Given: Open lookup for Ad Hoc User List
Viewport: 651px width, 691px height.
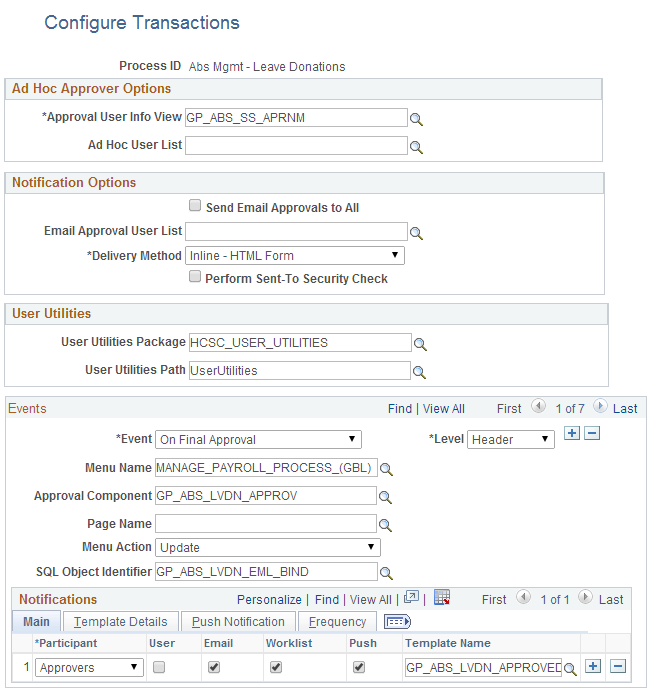Looking at the screenshot, I should (416, 147).
